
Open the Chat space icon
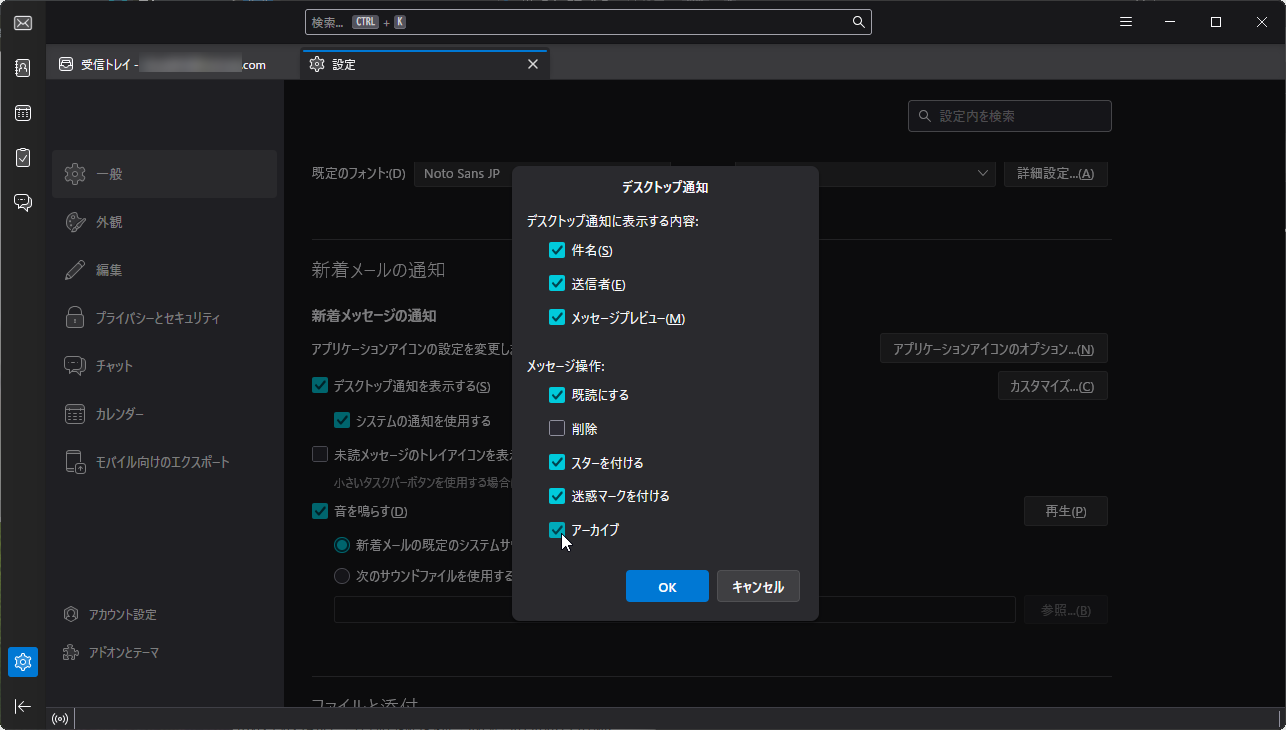coord(23,203)
